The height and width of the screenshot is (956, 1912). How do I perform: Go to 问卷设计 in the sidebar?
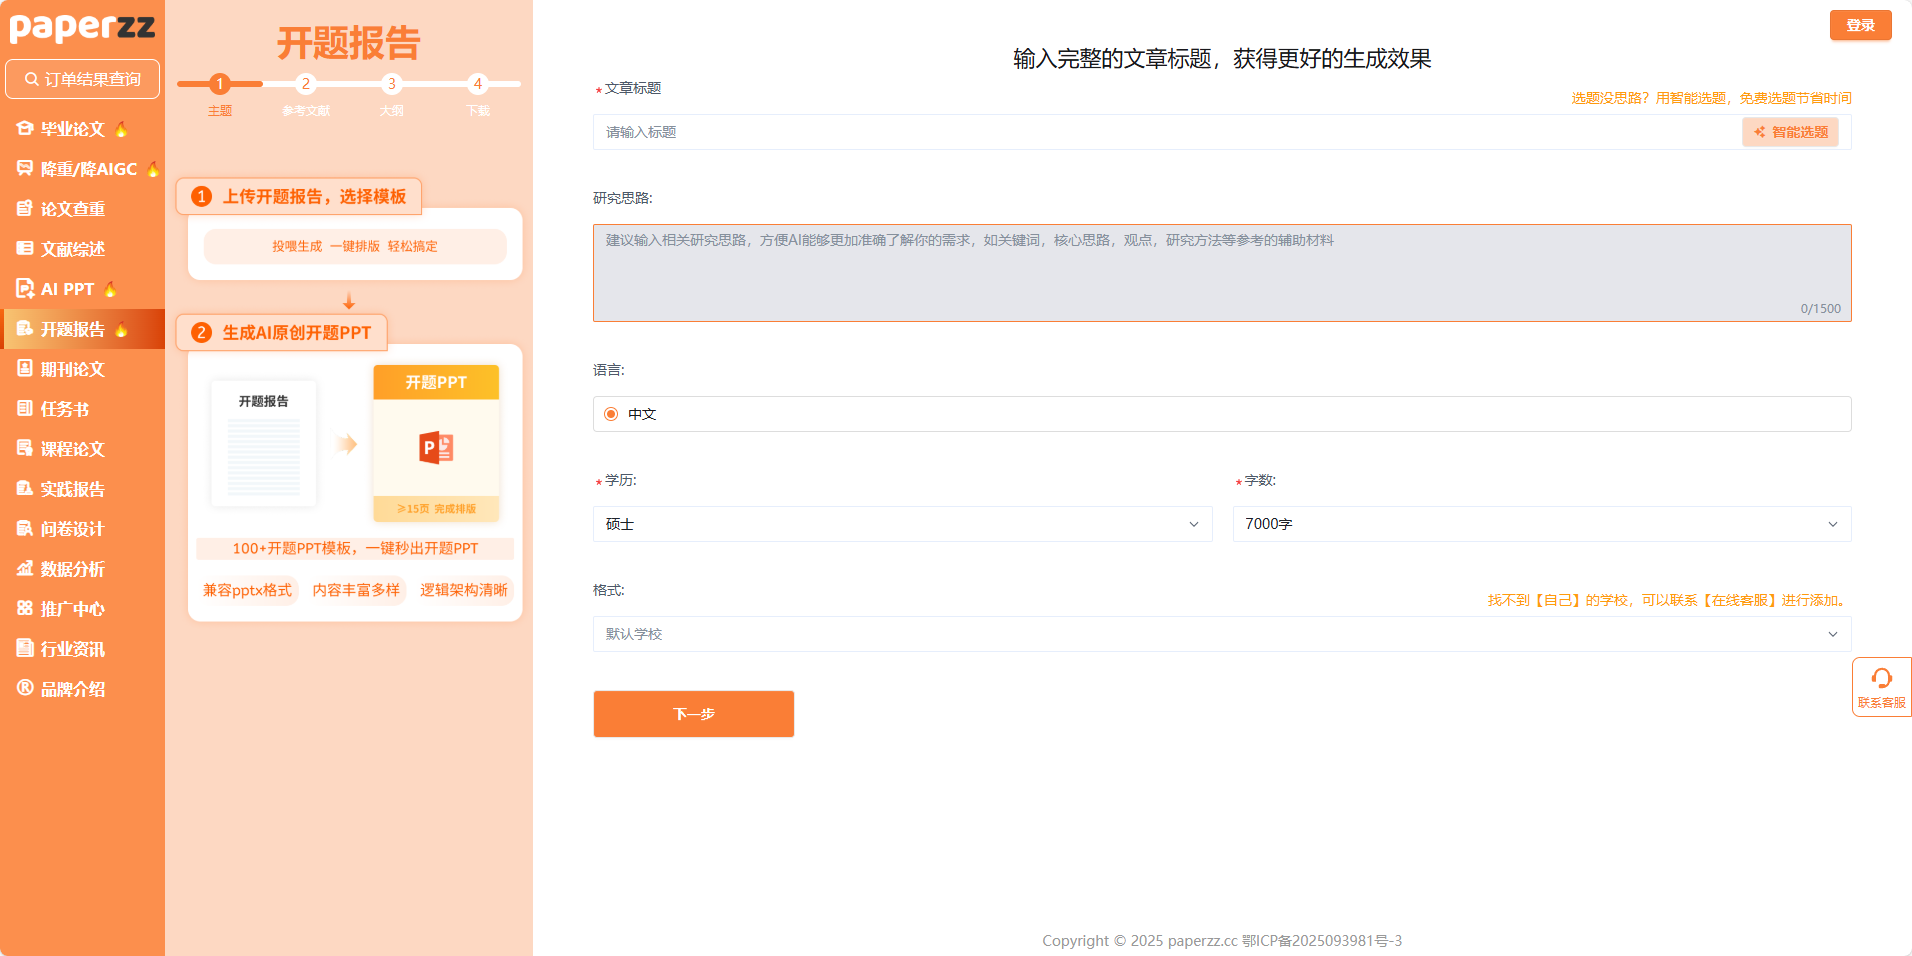point(72,529)
